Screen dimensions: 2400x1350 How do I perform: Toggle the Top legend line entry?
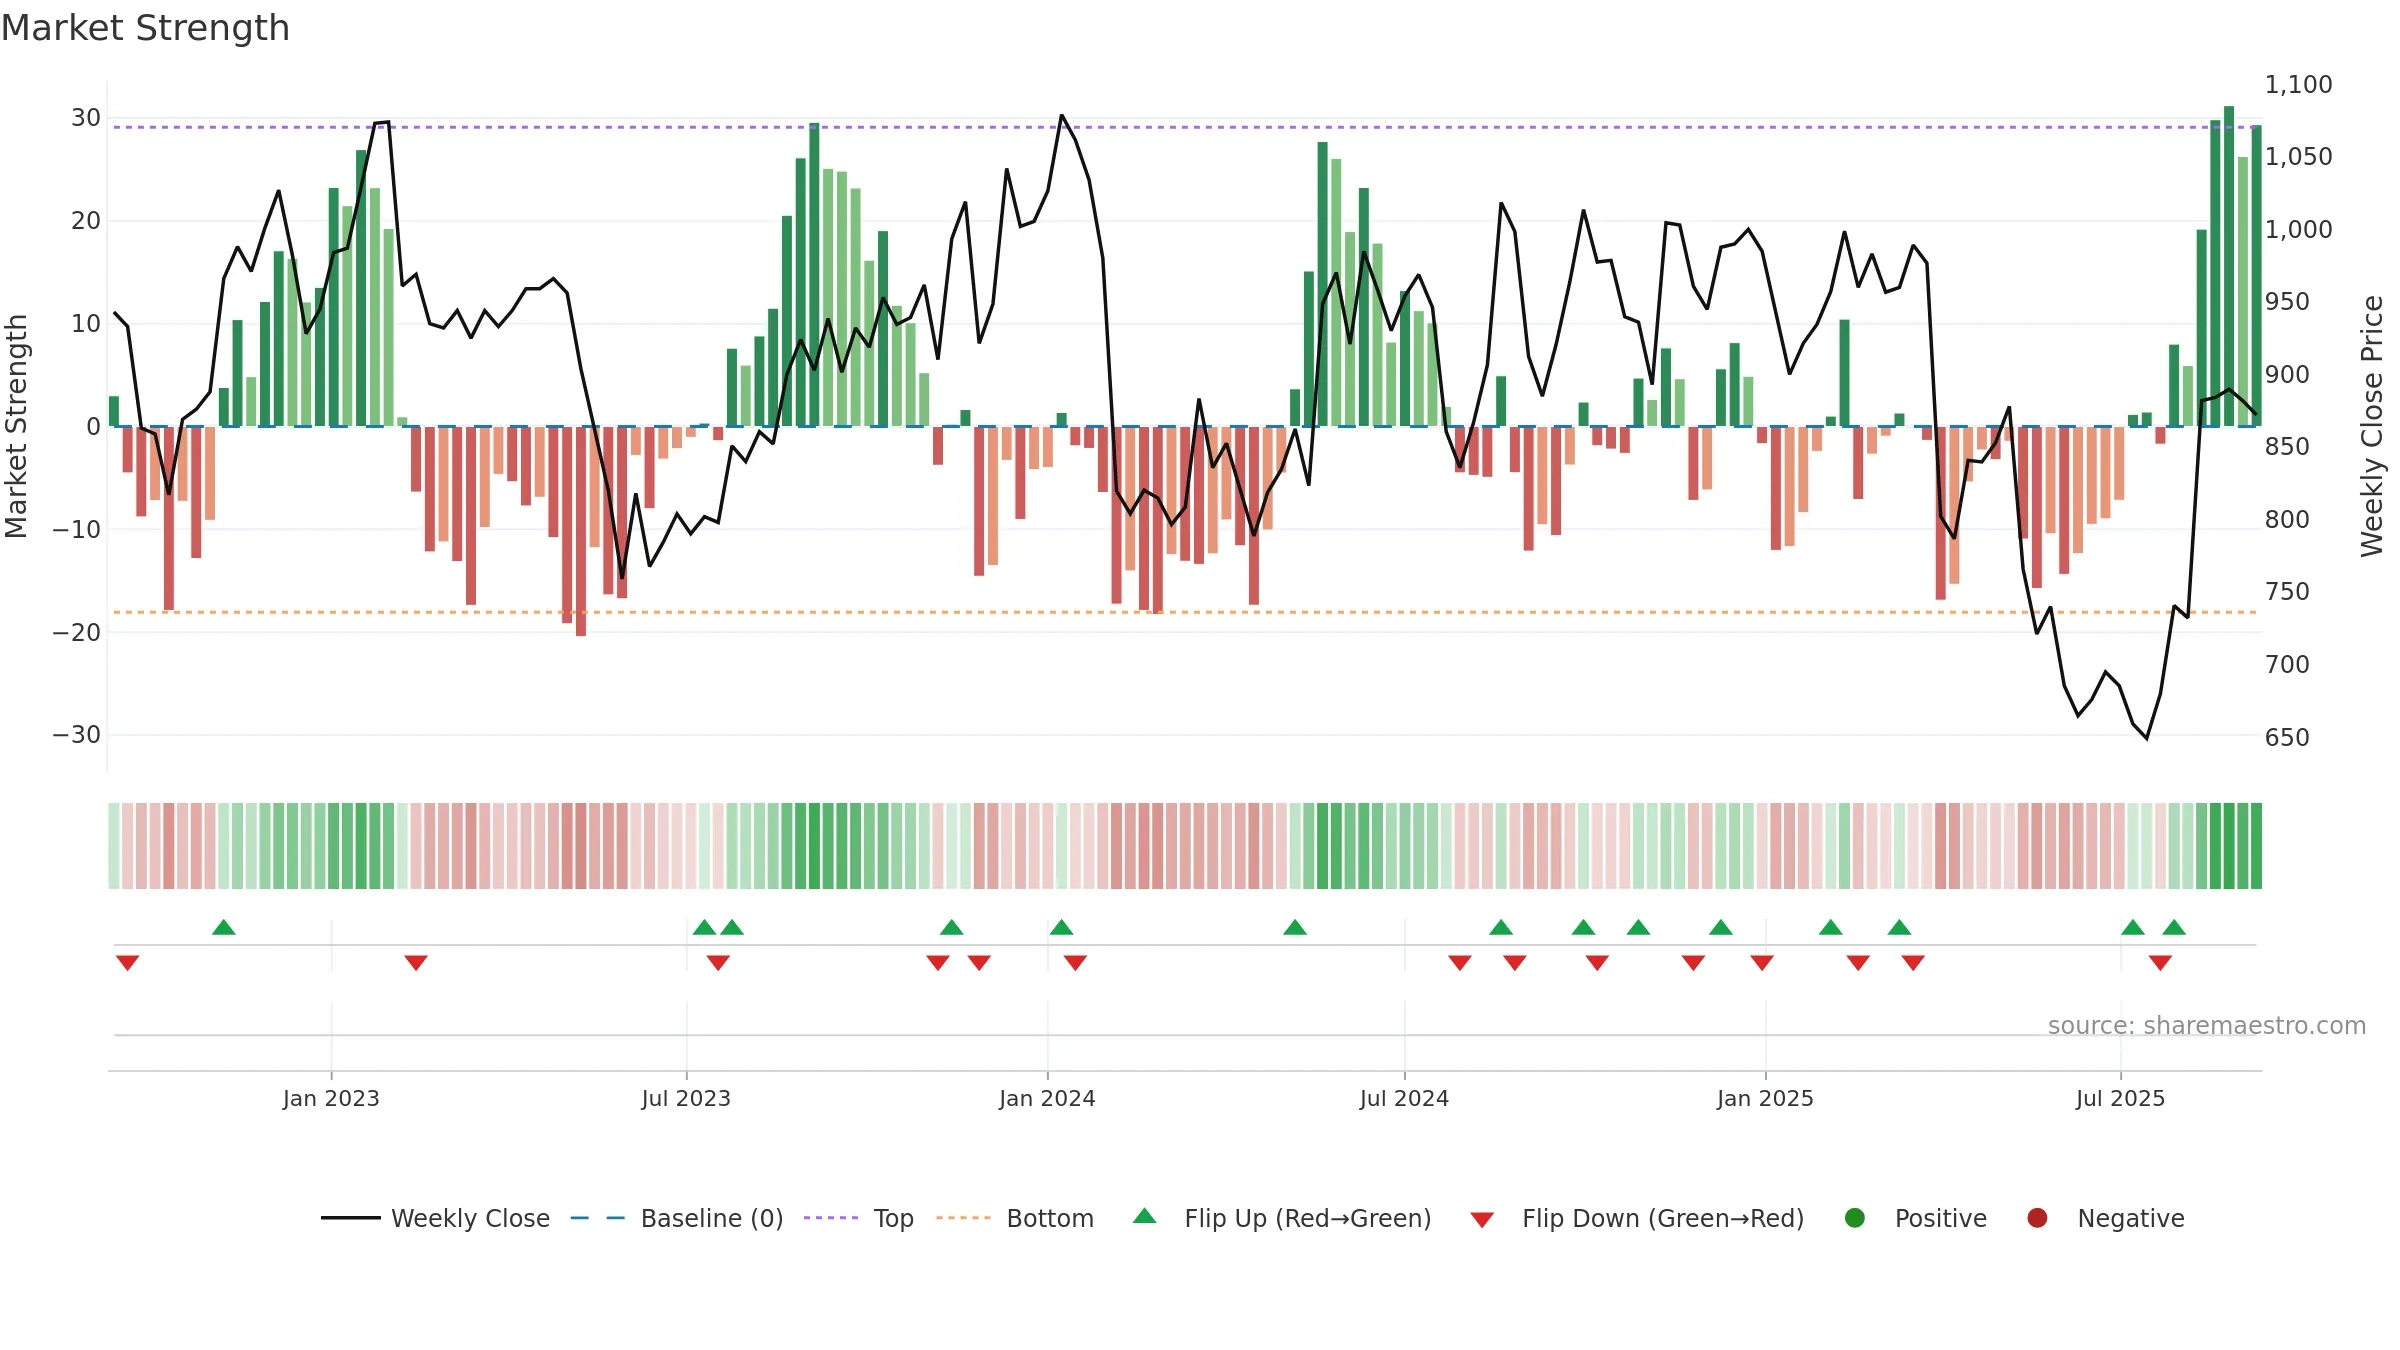click(x=859, y=1218)
